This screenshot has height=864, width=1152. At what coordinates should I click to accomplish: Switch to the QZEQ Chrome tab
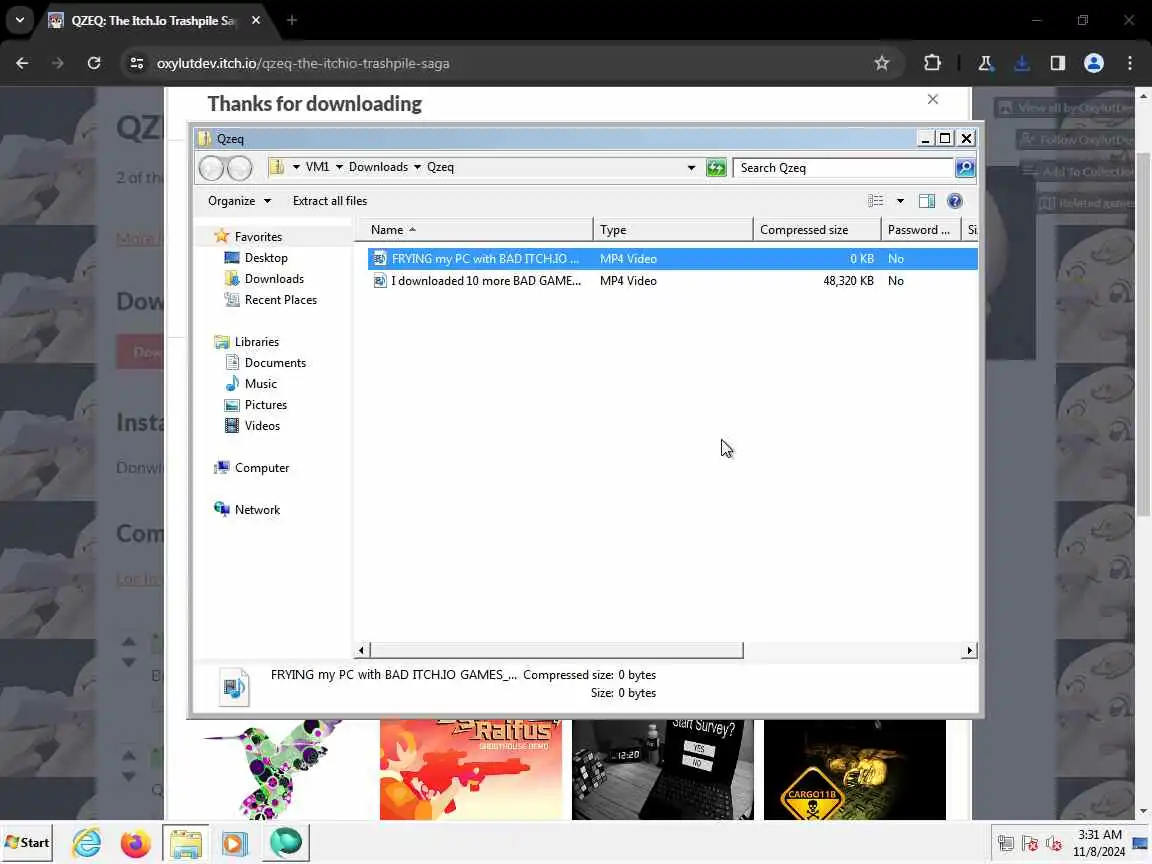[152, 21]
